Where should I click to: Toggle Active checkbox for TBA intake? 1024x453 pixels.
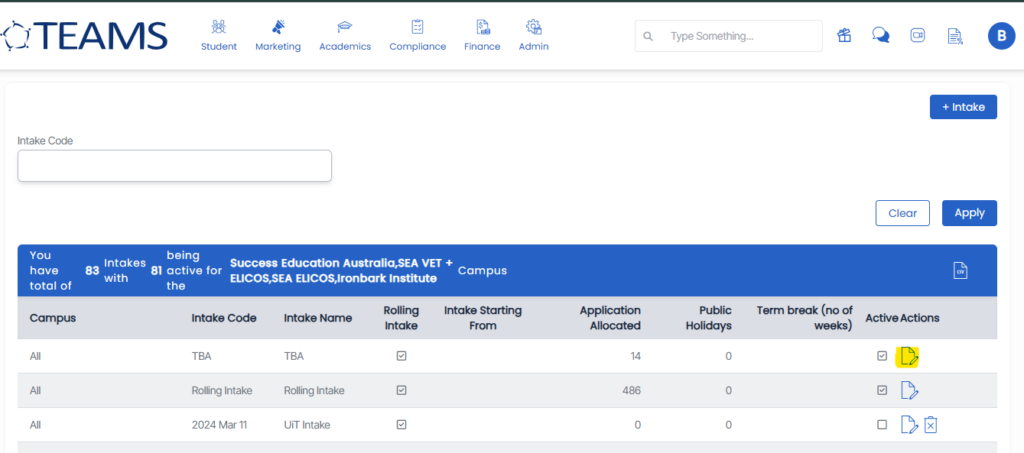tap(882, 356)
